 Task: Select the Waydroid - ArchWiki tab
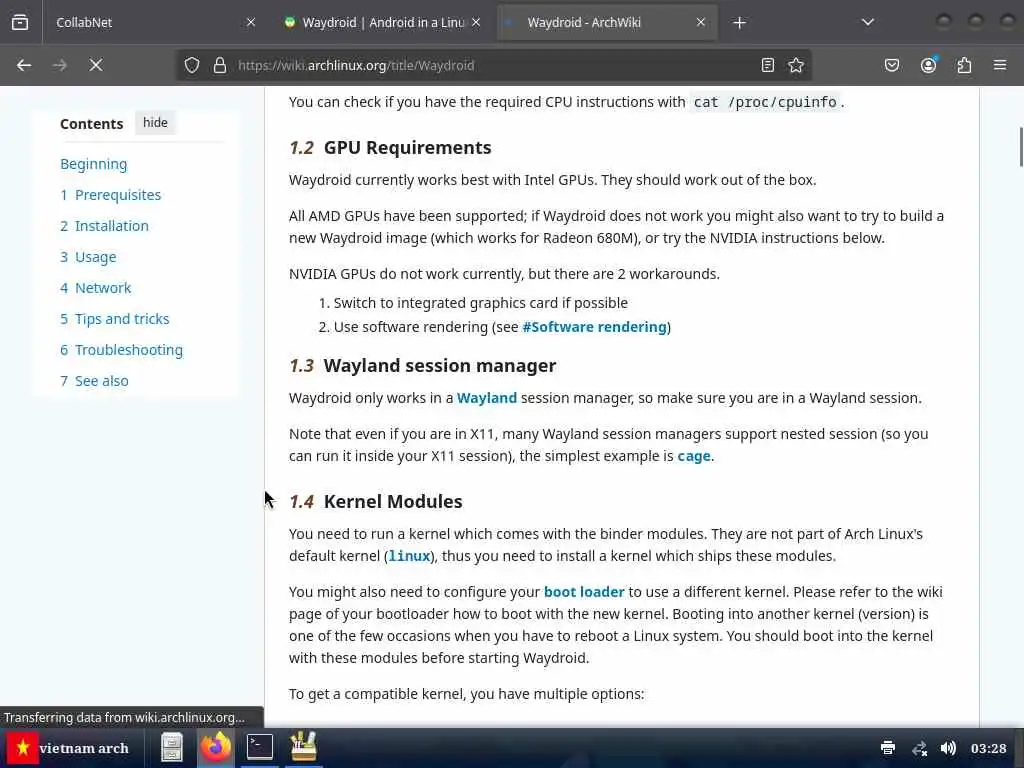point(607,22)
